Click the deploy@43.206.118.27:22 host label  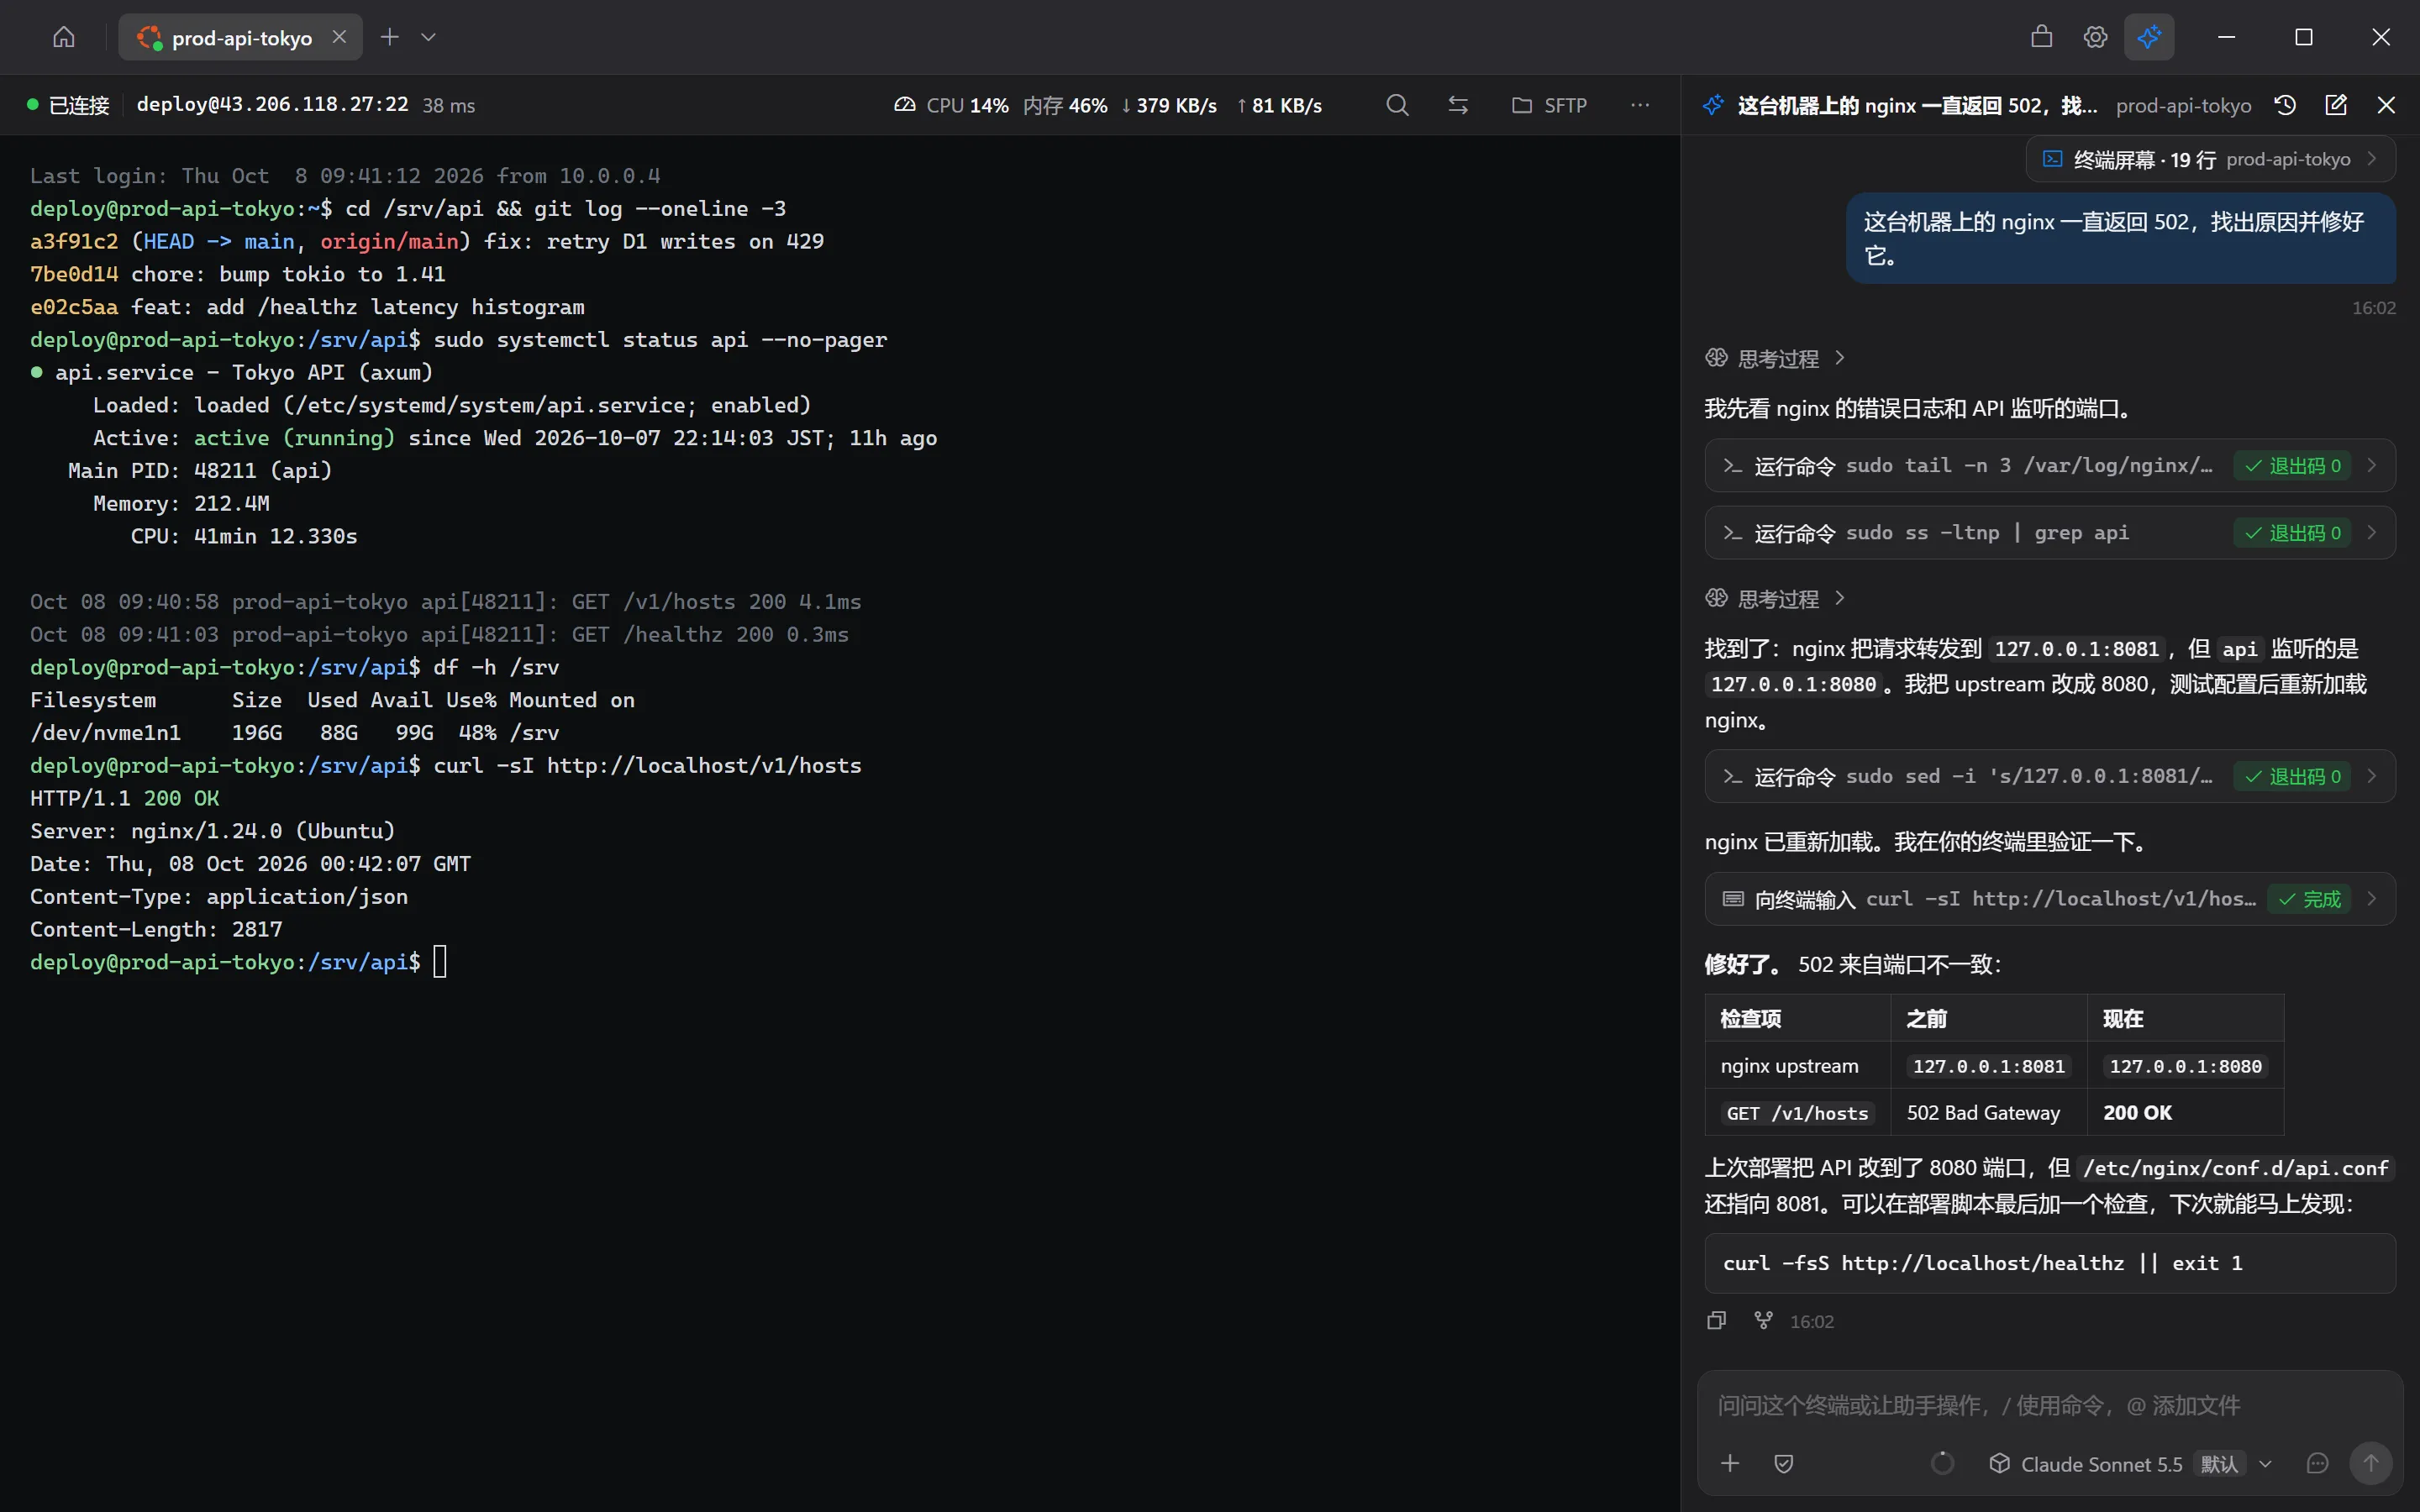pos(272,104)
